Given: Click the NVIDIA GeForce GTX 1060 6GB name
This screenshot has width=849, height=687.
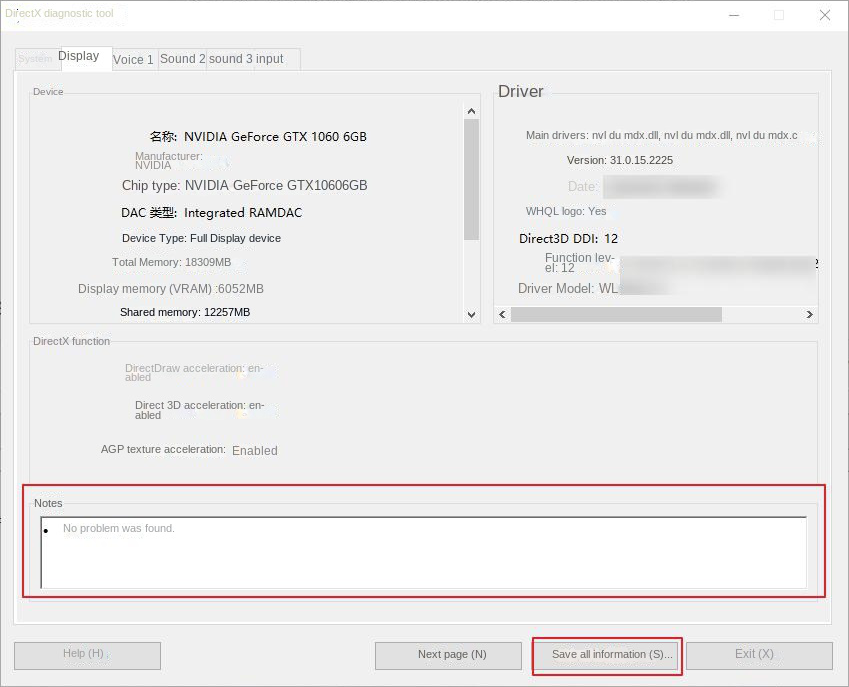Looking at the screenshot, I should (x=275, y=137).
